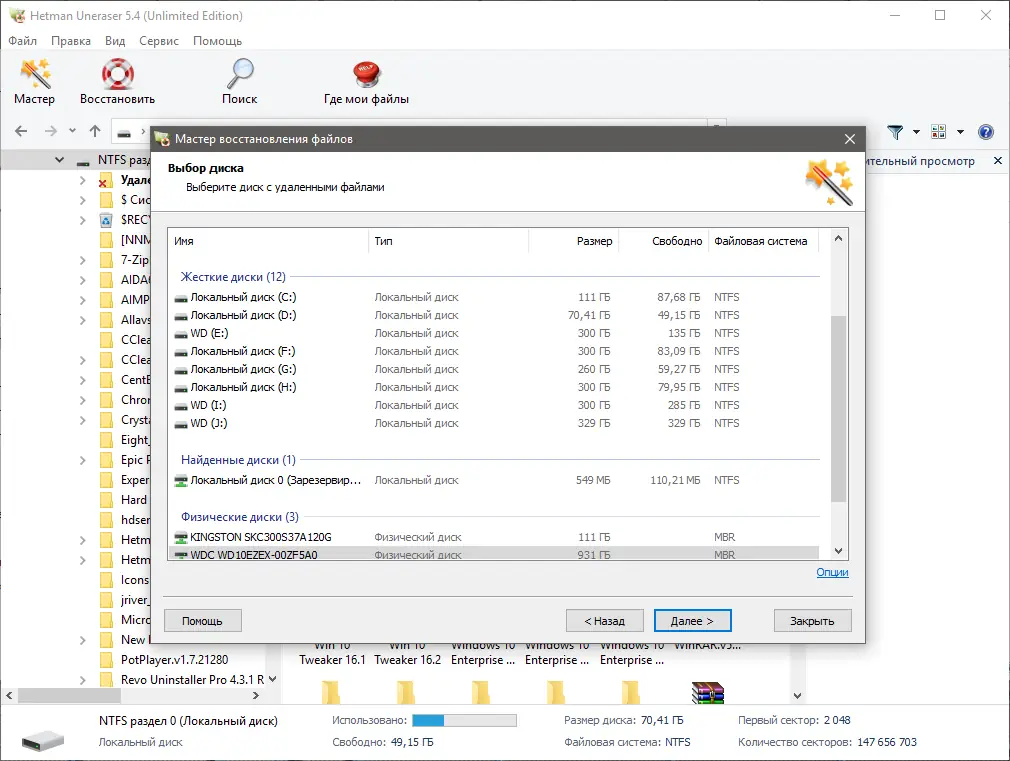Open the Вид menu
The width and height of the screenshot is (1010, 761).
click(115, 41)
